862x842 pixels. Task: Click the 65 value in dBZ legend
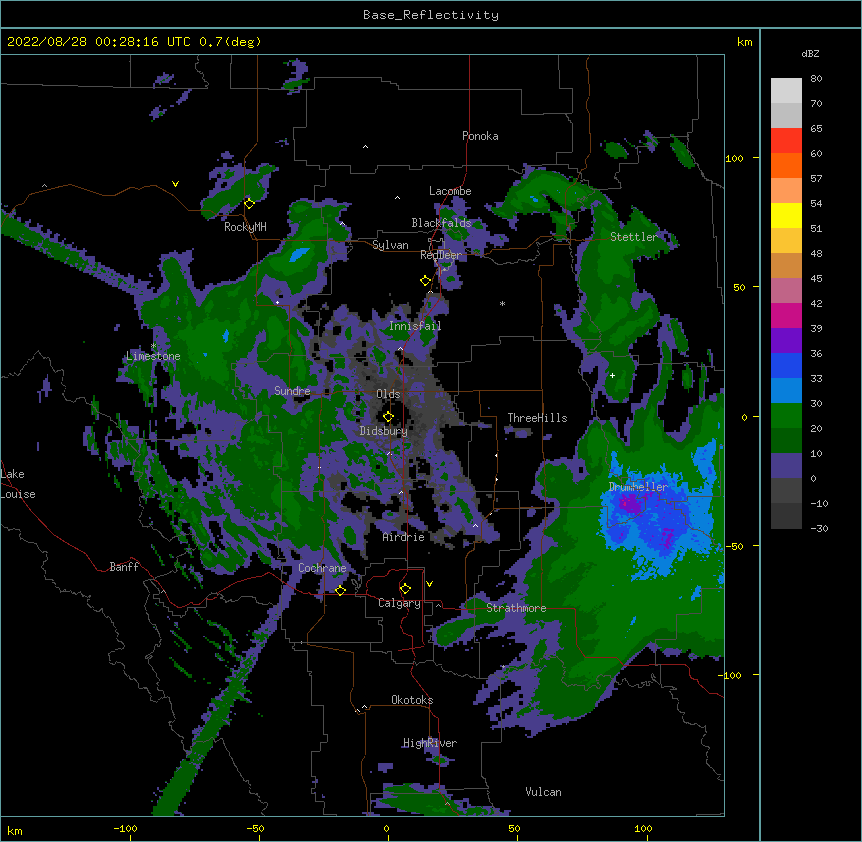pyautogui.click(x=816, y=129)
